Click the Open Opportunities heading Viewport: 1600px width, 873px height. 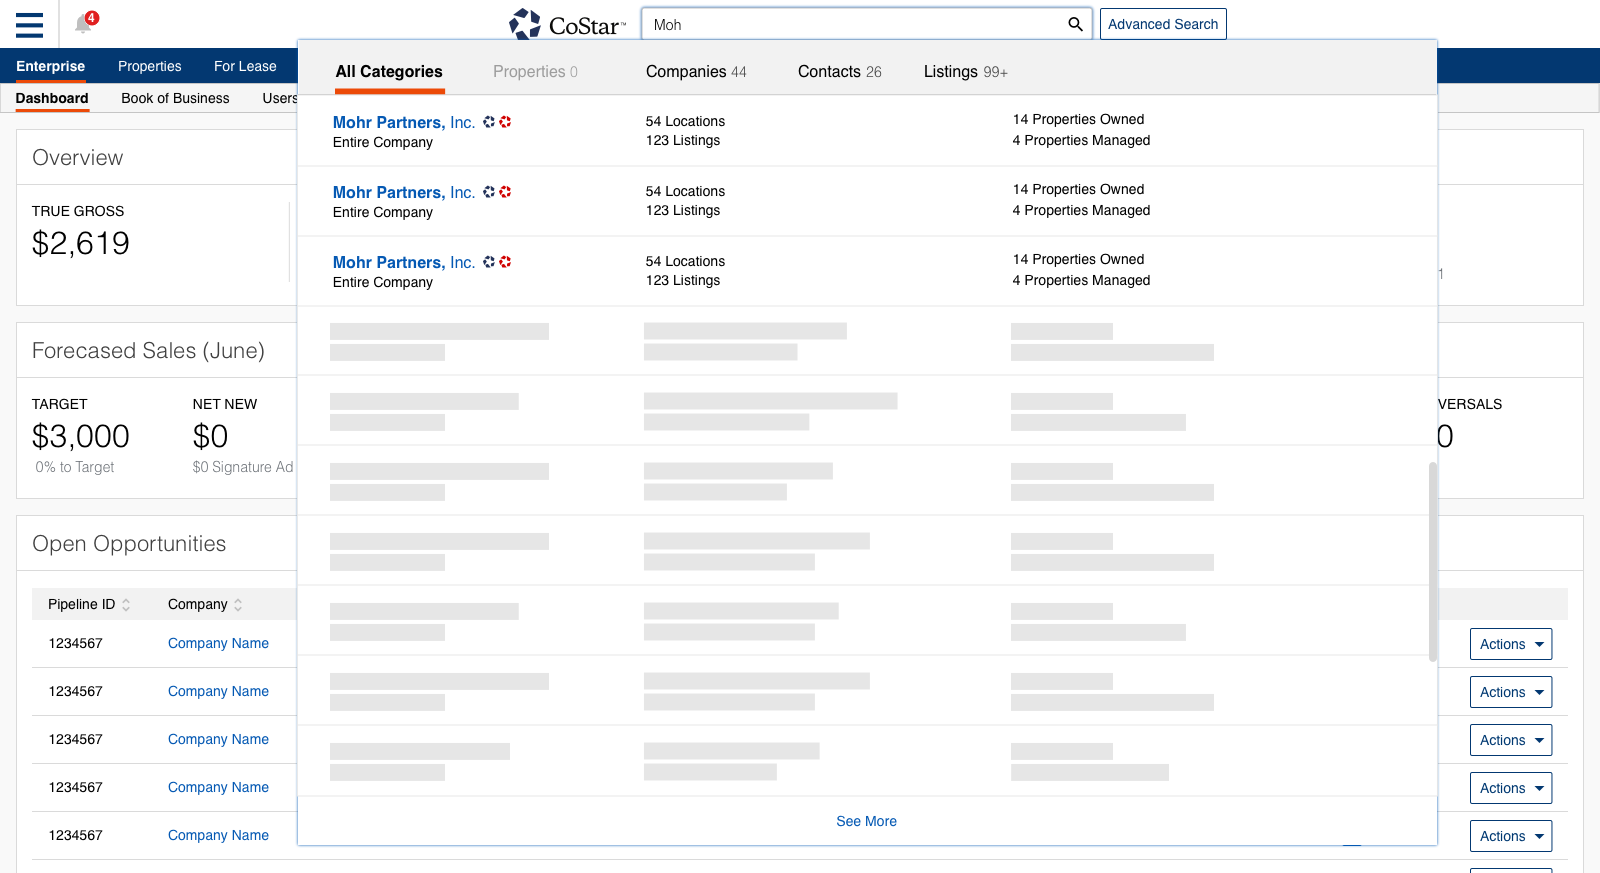(x=129, y=544)
